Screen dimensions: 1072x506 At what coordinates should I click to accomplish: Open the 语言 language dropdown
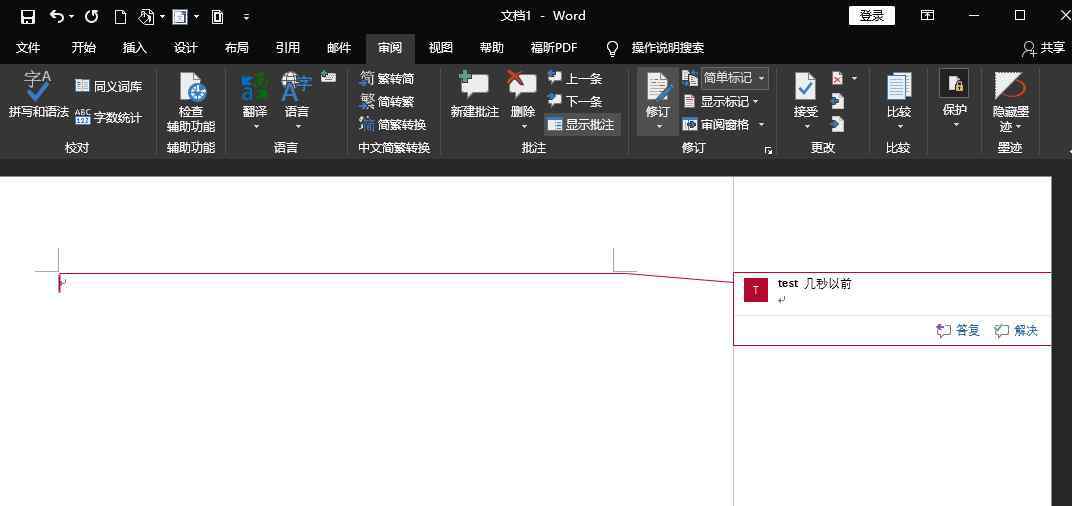297,101
